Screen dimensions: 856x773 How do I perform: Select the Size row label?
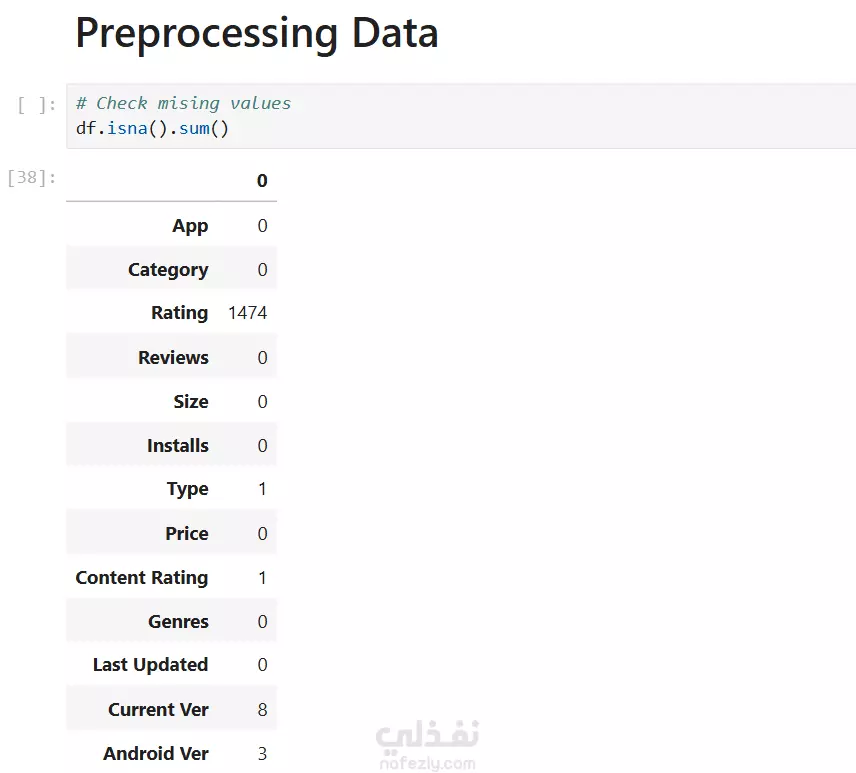point(191,402)
